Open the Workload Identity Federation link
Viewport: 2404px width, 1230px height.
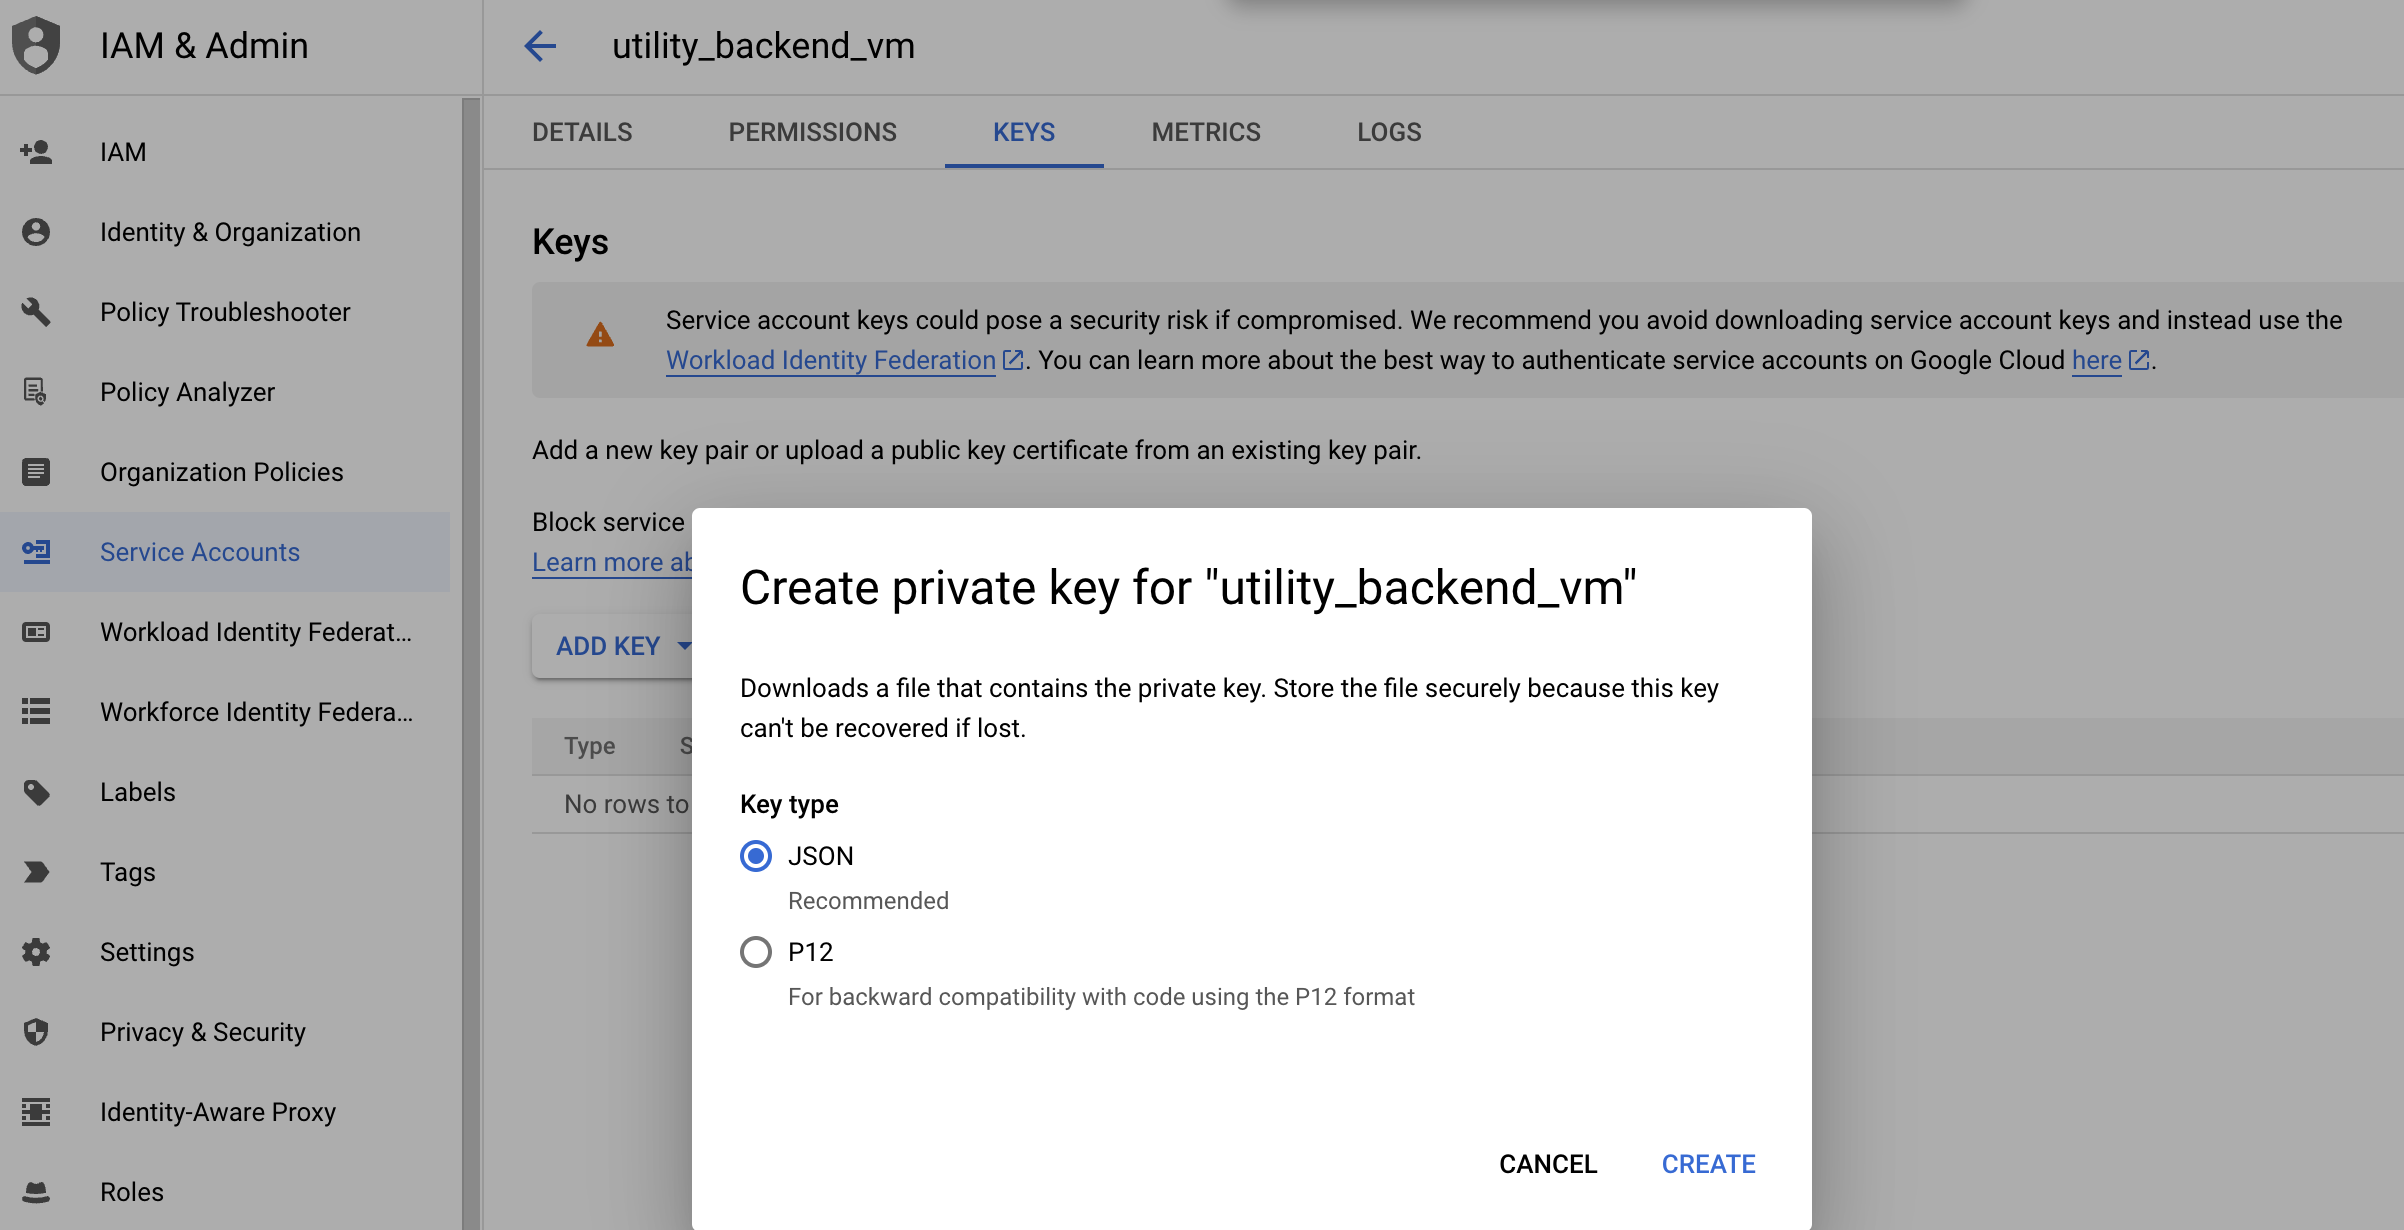[831, 360]
